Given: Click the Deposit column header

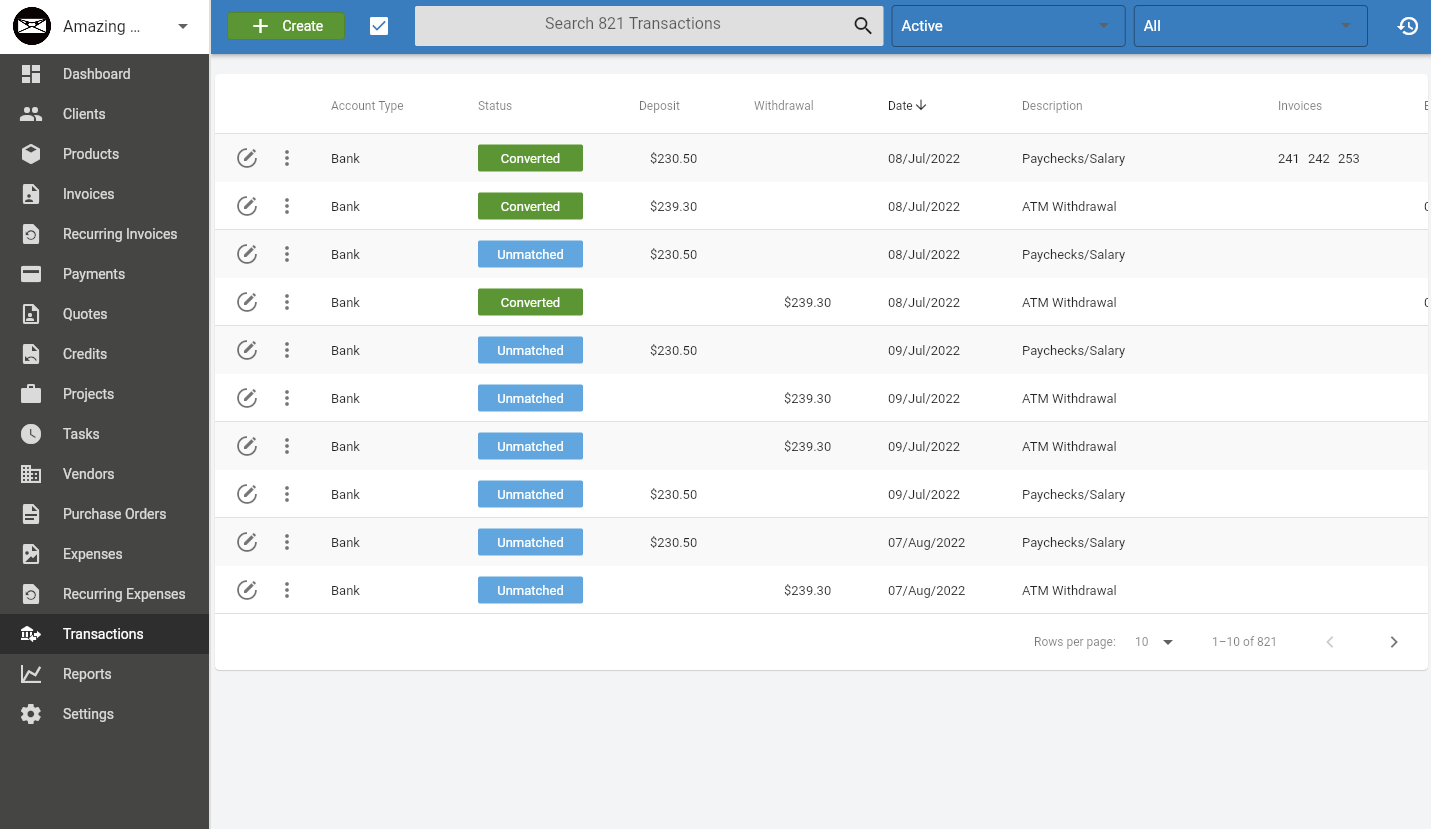Looking at the screenshot, I should (659, 106).
